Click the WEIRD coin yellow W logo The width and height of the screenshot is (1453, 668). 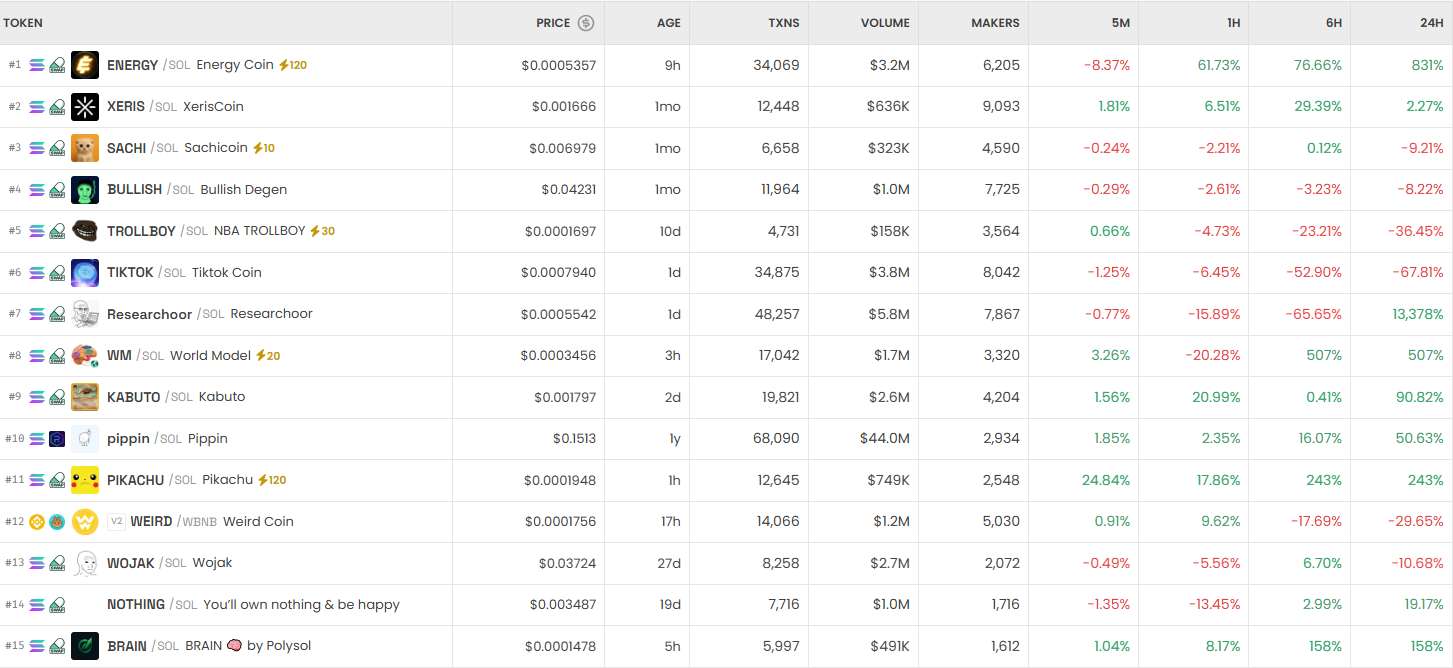[x=85, y=522]
